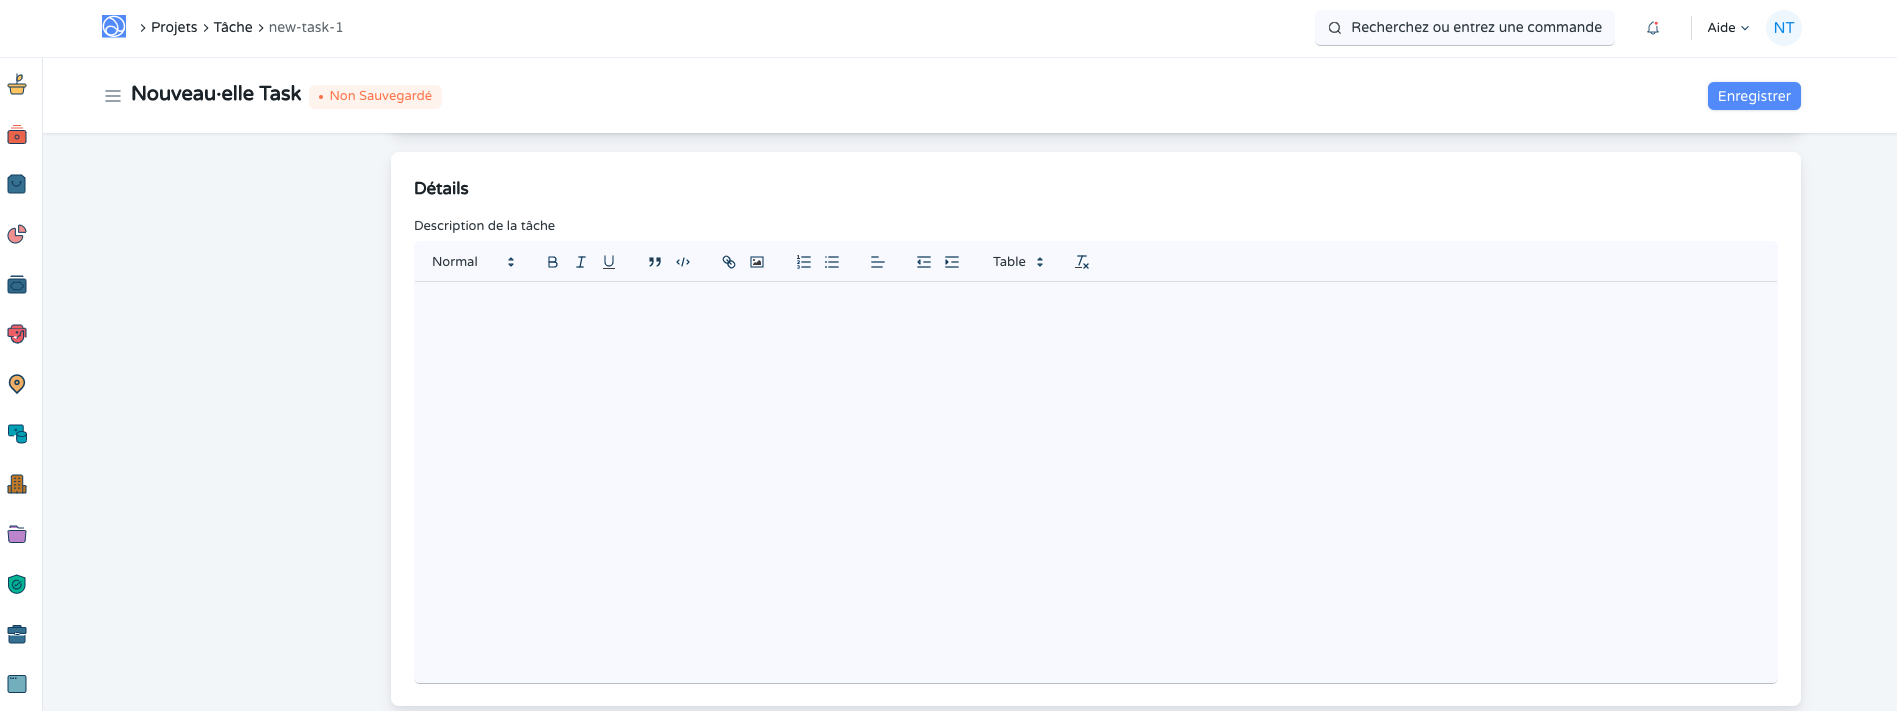Viewport: 1897px width, 711px height.
Task: Start a bulleted list
Action: [831, 262]
